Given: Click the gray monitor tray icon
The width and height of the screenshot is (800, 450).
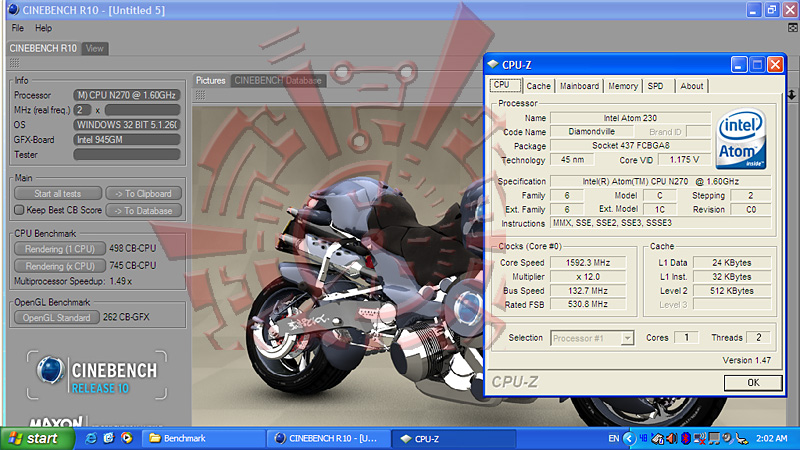Looking at the screenshot, I should click(714, 438).
